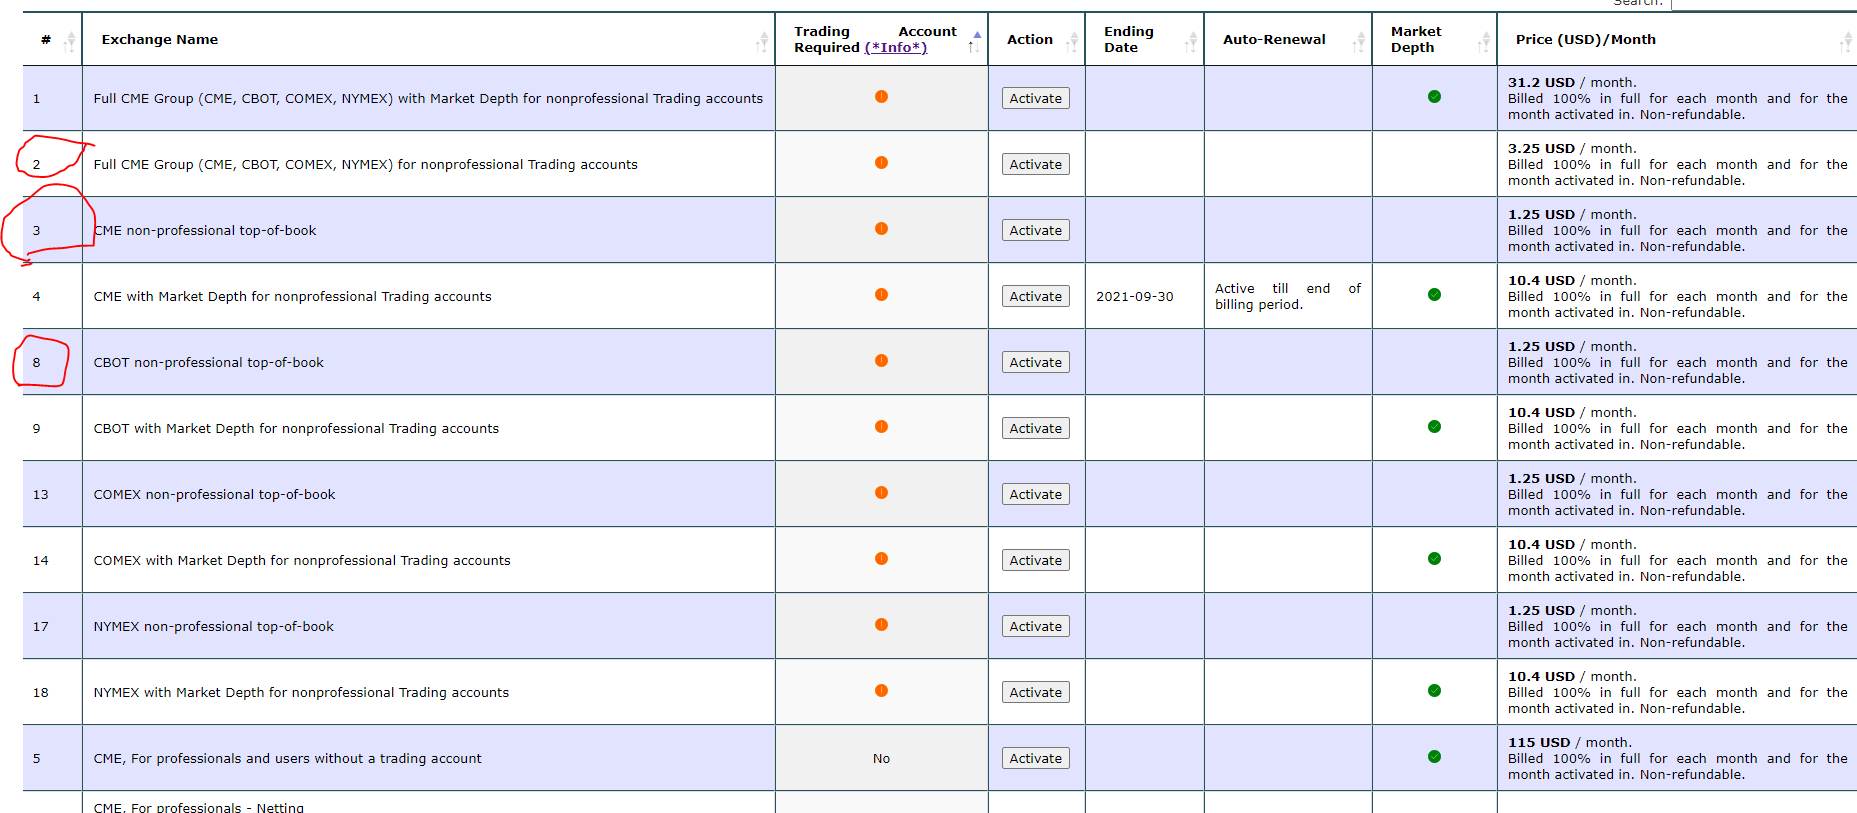Click the orange dot in the COMEX non-professional top-of-book row
Viewport: 1857px width, 813px height.
(x=881, y=493)
